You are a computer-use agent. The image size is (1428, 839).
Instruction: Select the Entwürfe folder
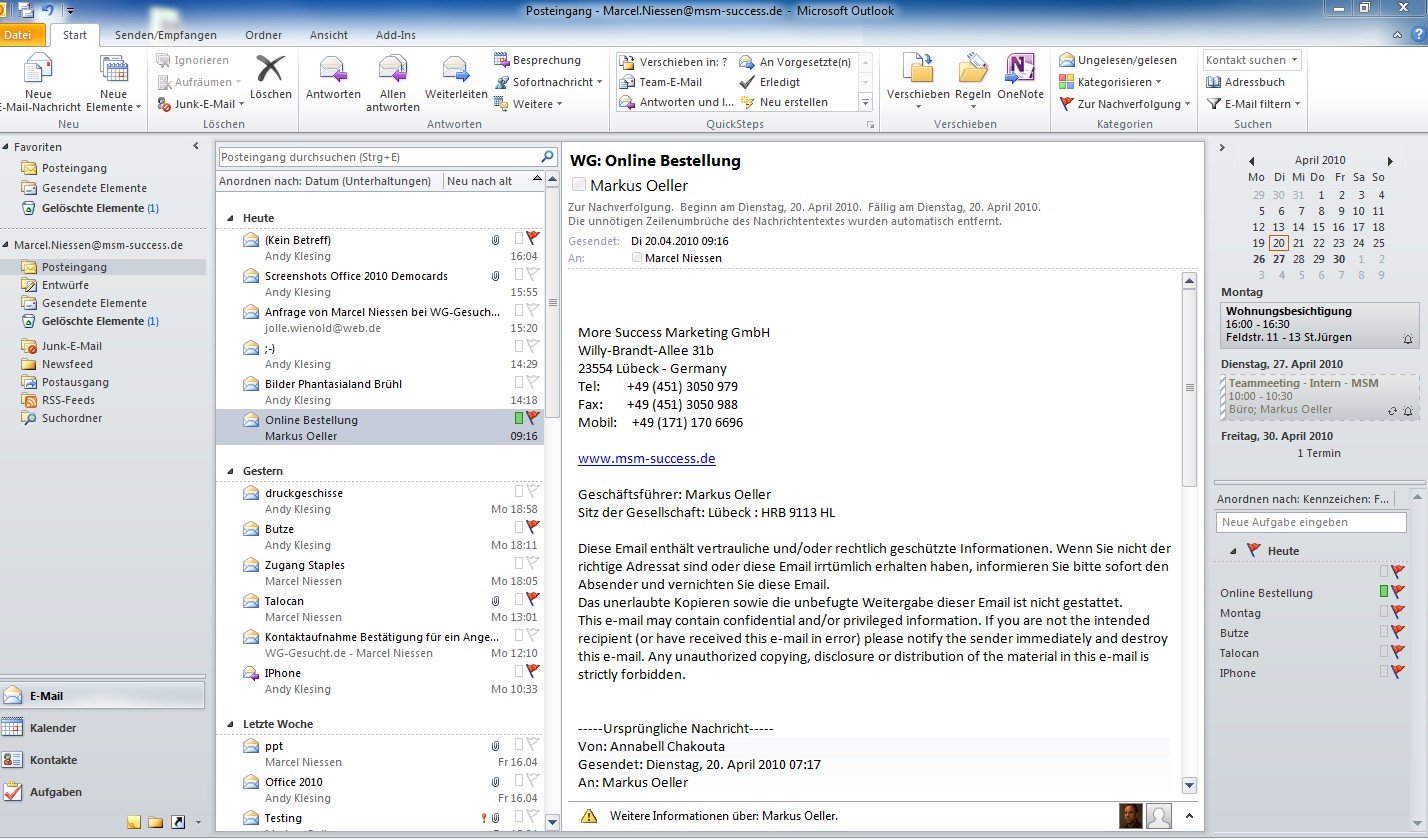65,285
